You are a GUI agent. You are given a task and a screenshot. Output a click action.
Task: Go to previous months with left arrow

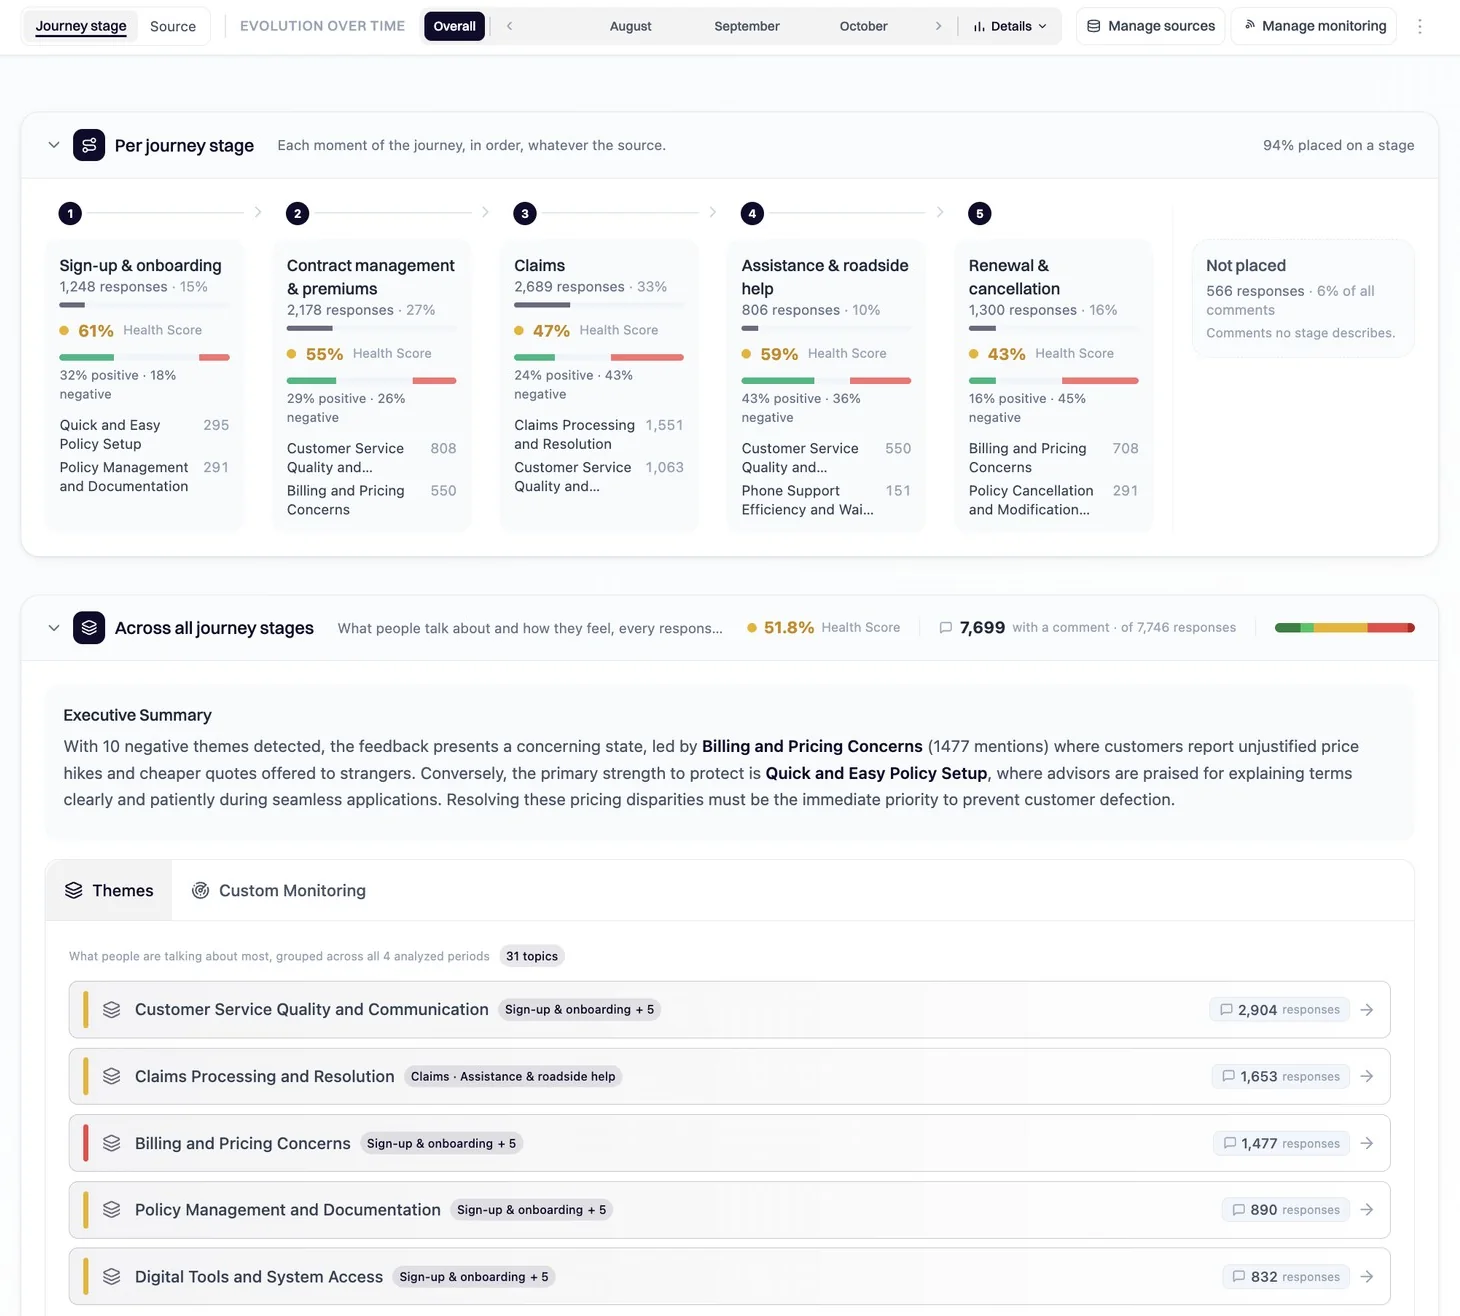[x=509, y=26]
